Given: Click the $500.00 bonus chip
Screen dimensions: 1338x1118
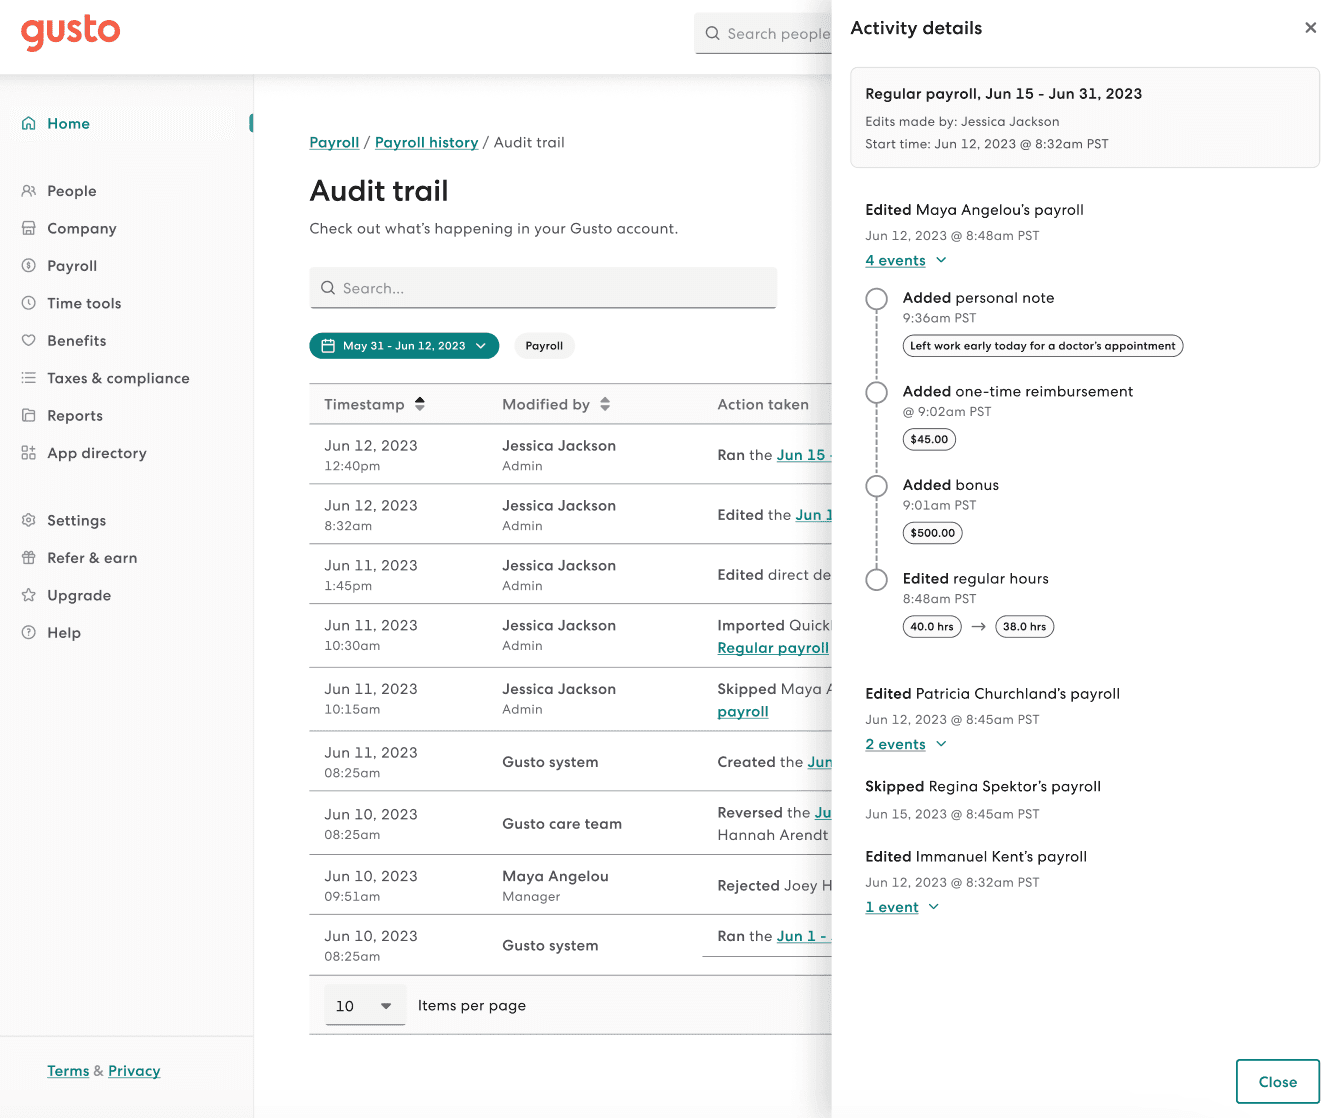Looking at the screenshot, I should (x=932, y=533).
